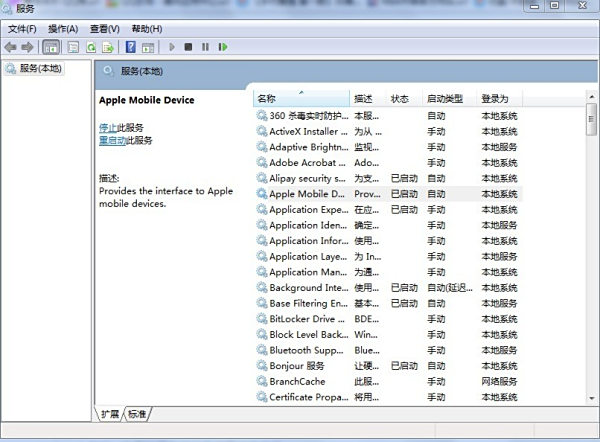Open the 帮助(H) menu
This screenshot has width=600, height=442.
(147, 29)
